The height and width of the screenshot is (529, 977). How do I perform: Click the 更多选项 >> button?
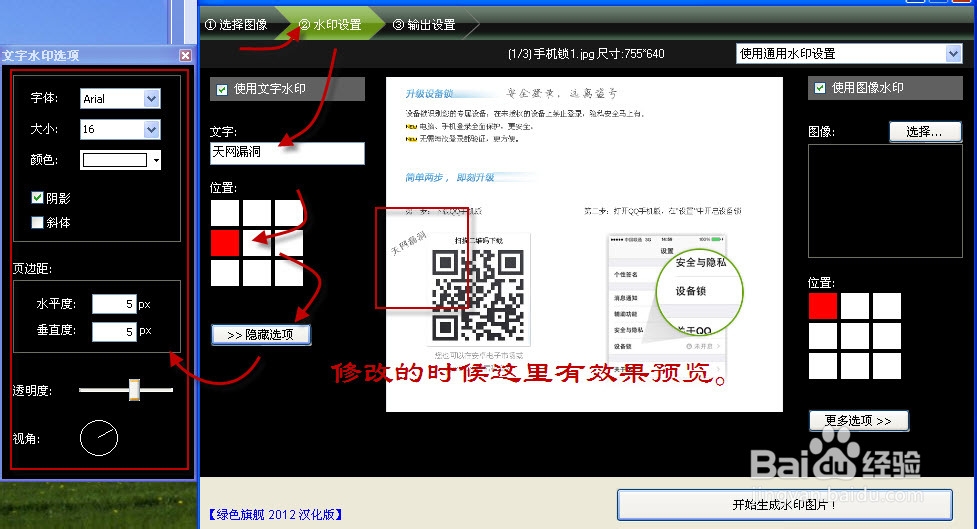click(859, 421)
